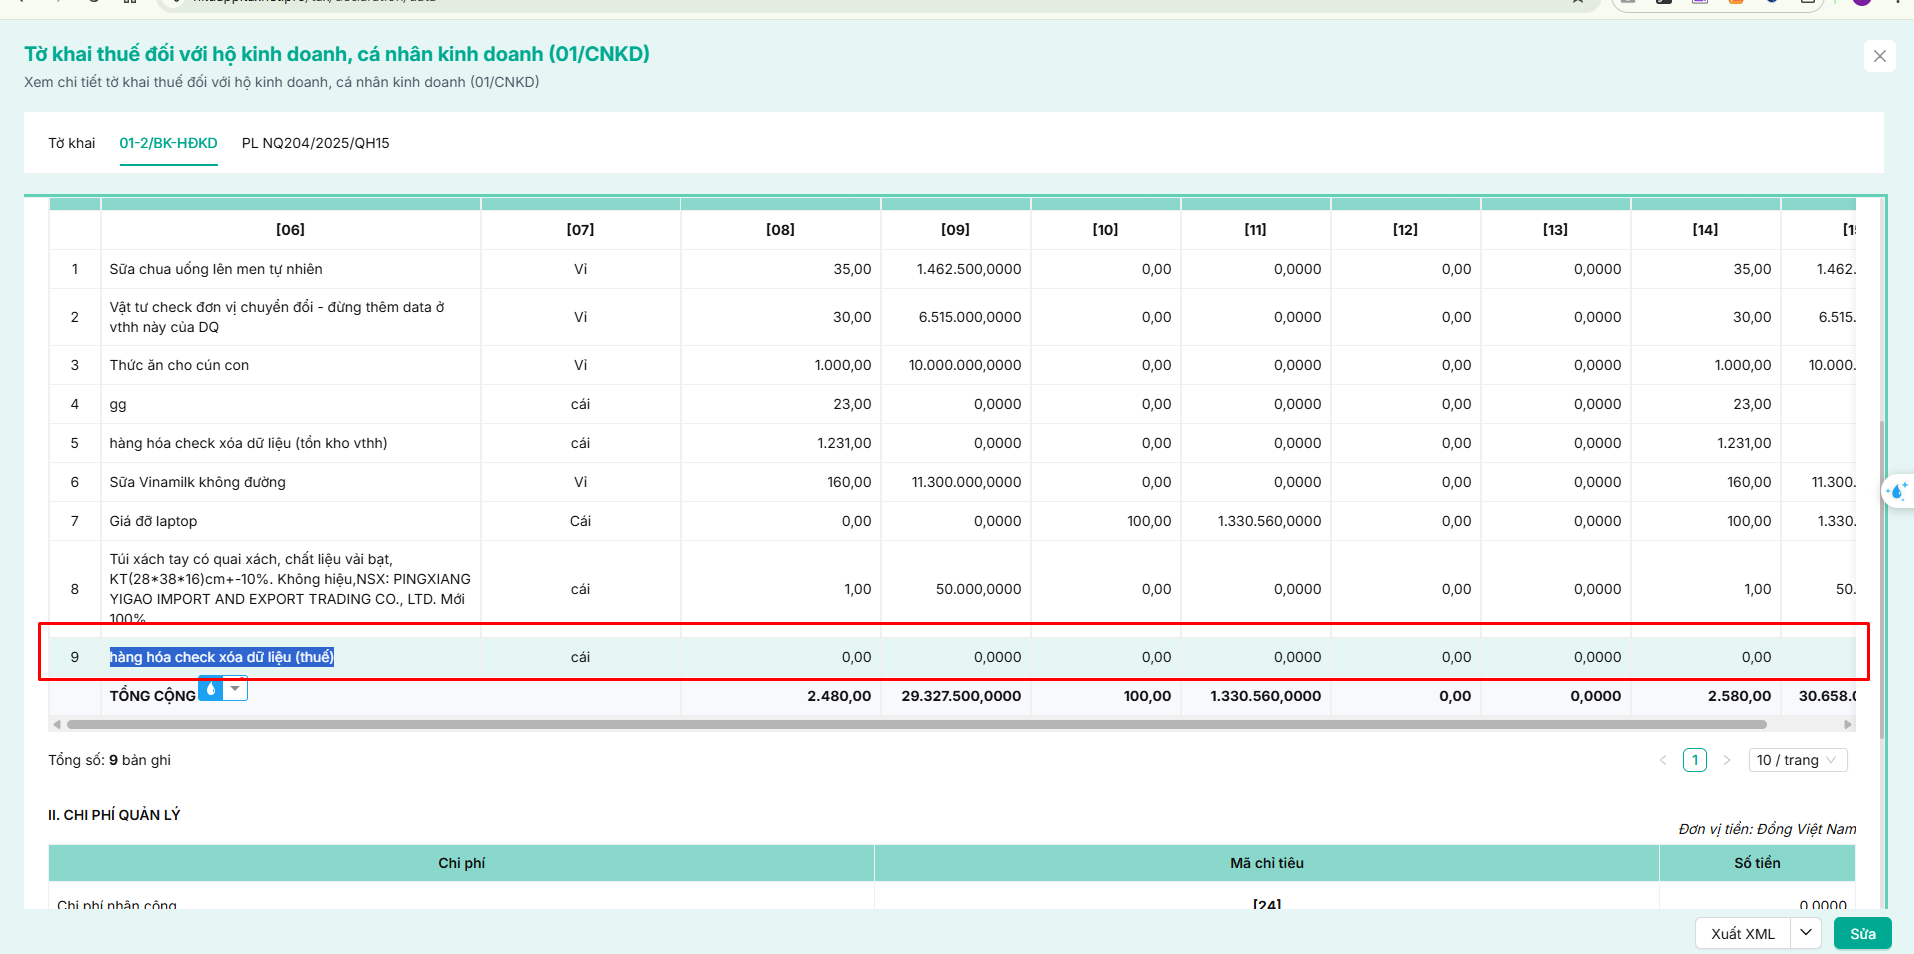
Task: Select page 1 in pagination
Action: 1694,760
